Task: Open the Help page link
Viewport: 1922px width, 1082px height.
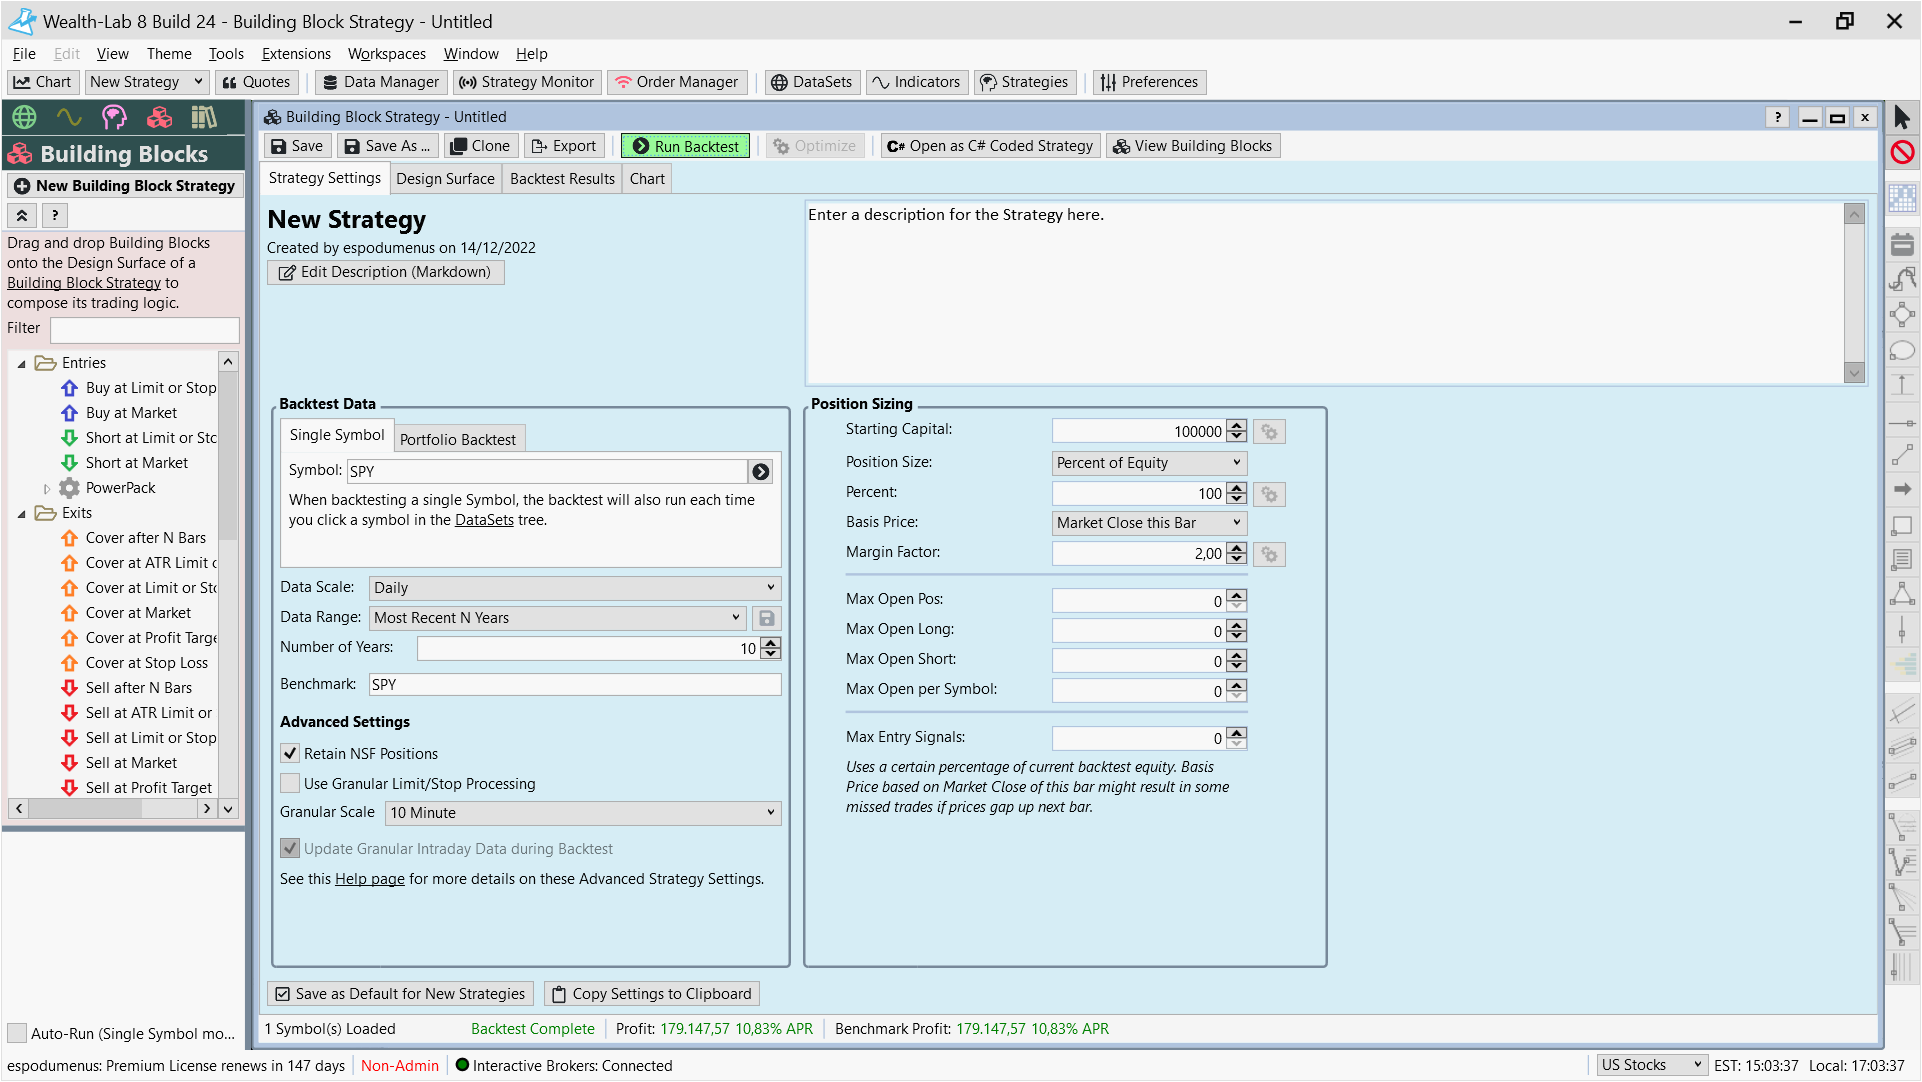Action: point(369,879)
